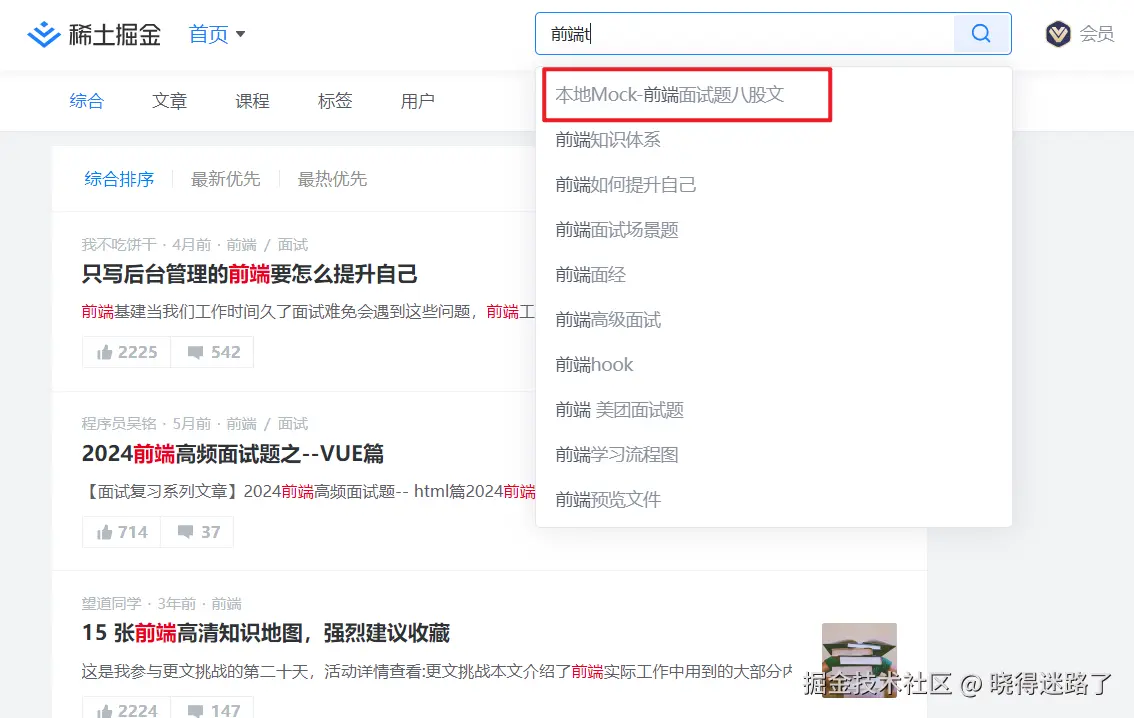Switch to the 文章 tab
Image resolution: width=1134 pixels, height=718 pixels.
[x=169, y=101]
